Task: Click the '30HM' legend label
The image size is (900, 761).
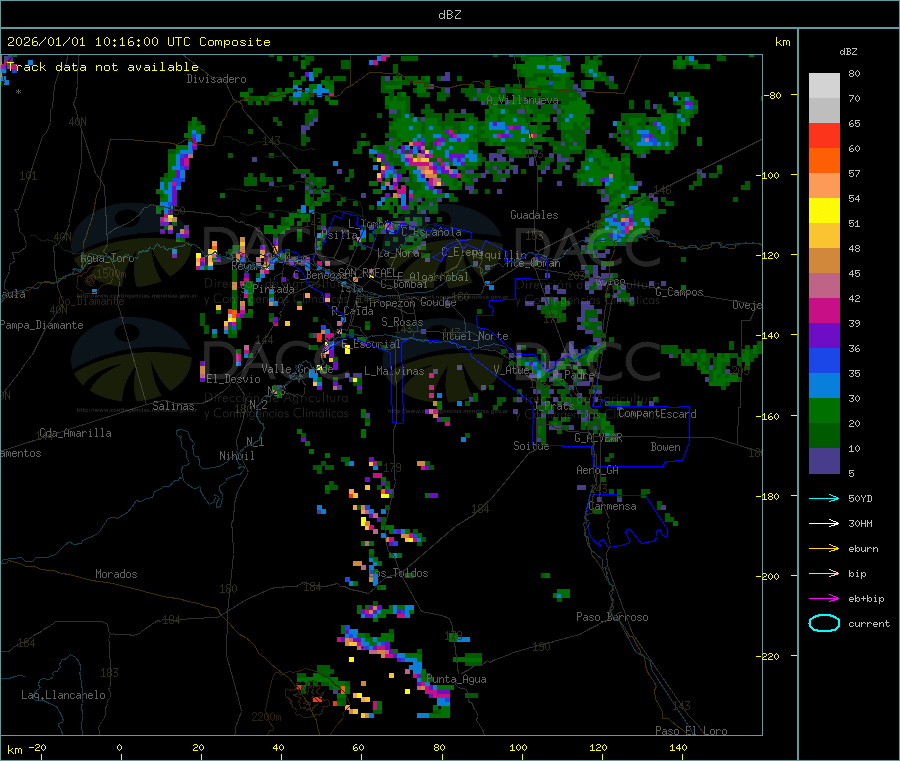Action: point(860,523)
